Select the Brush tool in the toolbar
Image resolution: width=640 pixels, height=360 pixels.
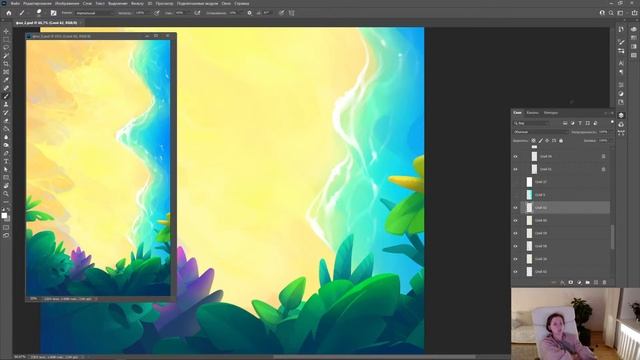[x=6, y=97]
